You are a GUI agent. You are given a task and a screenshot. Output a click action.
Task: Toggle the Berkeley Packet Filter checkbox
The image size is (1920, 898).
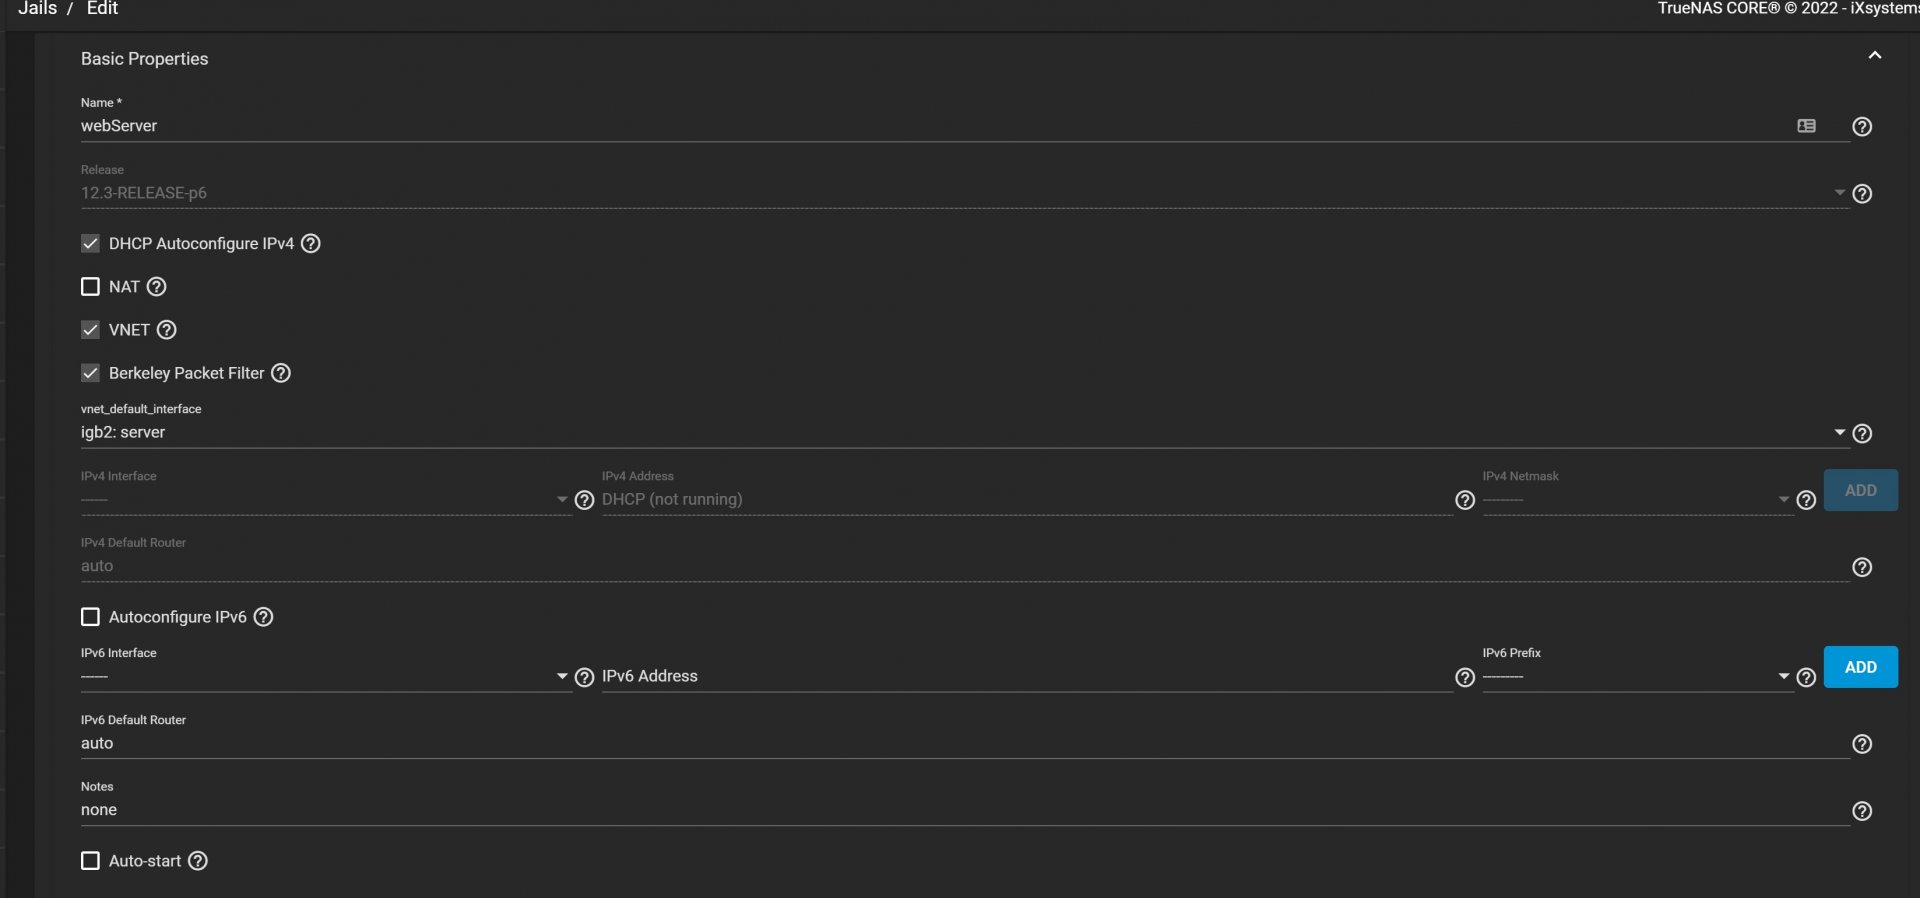pos(90,373)
